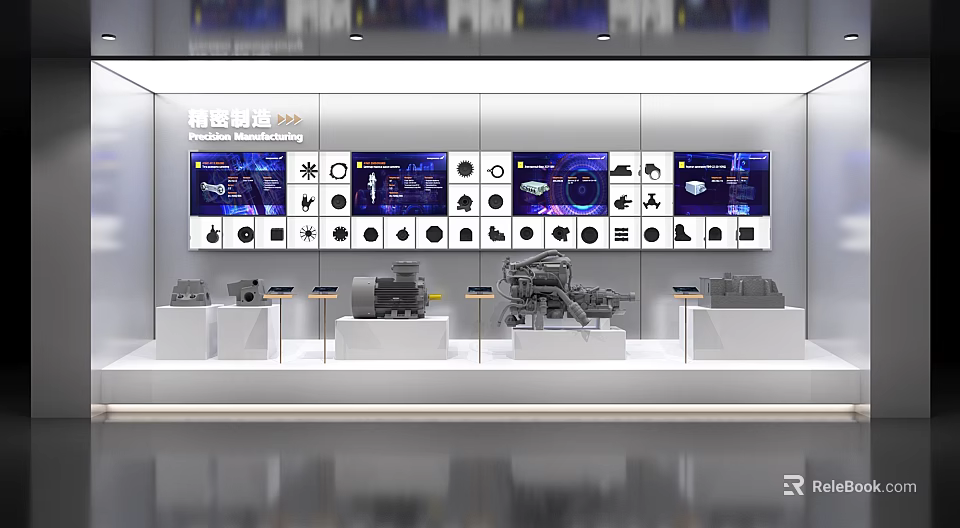Open the connecting rod display screen
Image resolution: width=960 pixels, height=528 pixels.
click(238, 184)
